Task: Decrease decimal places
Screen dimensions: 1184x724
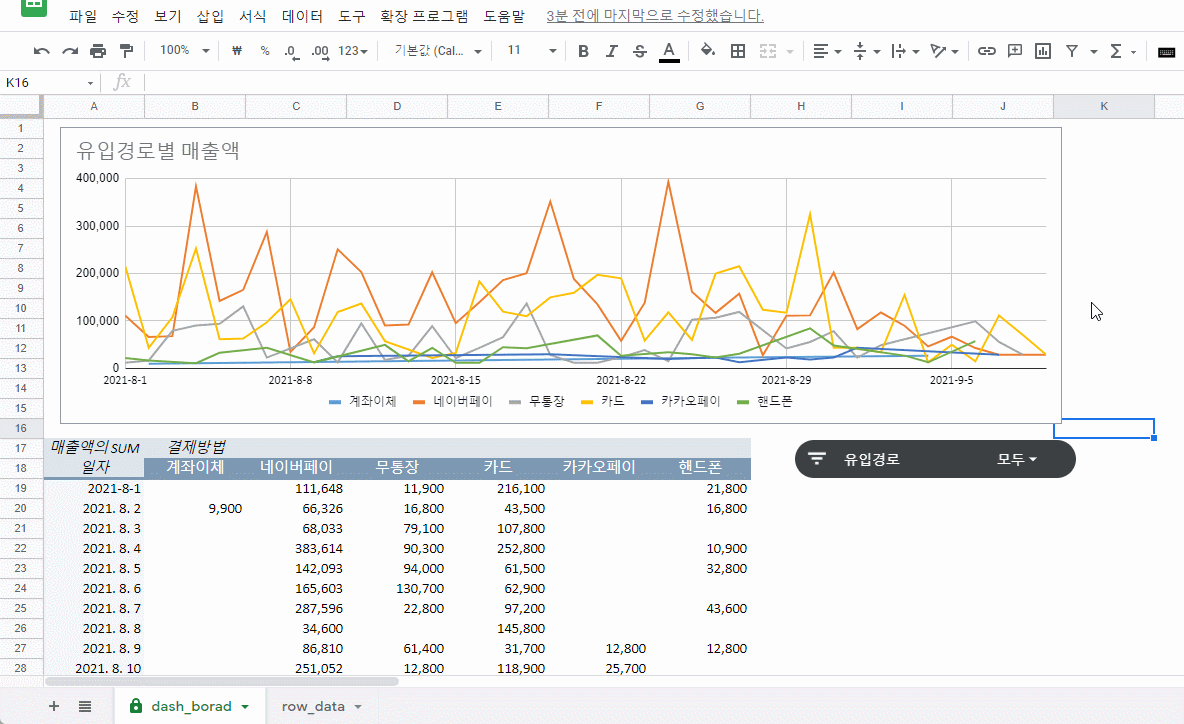Action: (291, 51)
